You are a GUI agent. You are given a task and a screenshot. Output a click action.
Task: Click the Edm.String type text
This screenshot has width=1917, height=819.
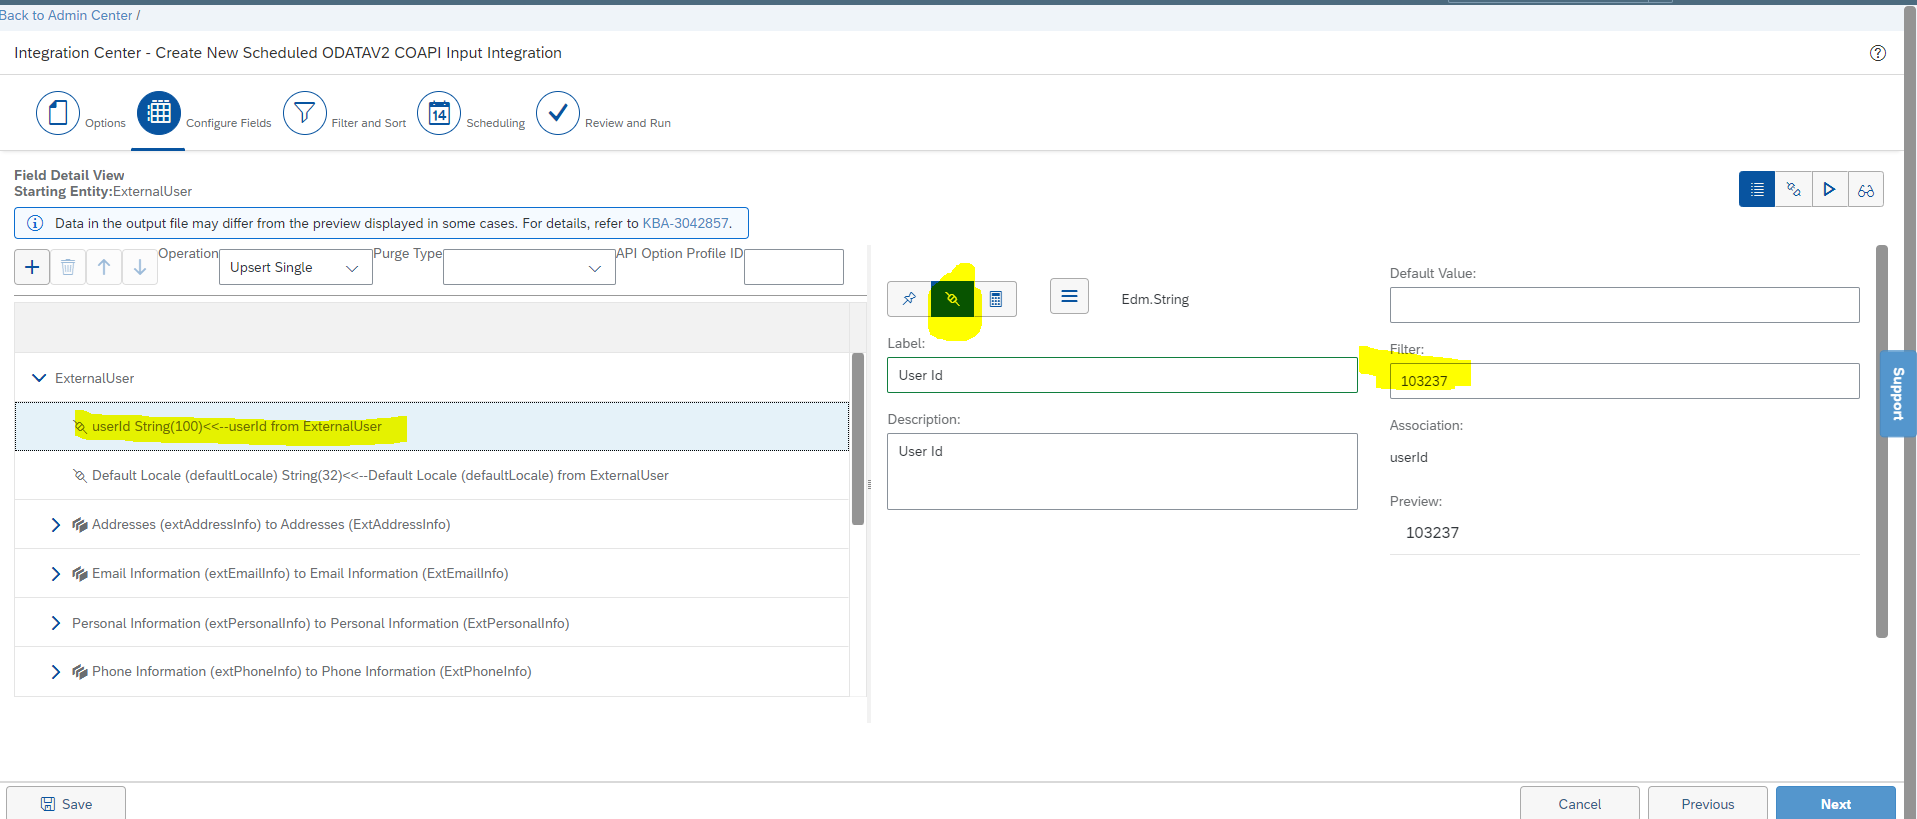[1155, 299]
